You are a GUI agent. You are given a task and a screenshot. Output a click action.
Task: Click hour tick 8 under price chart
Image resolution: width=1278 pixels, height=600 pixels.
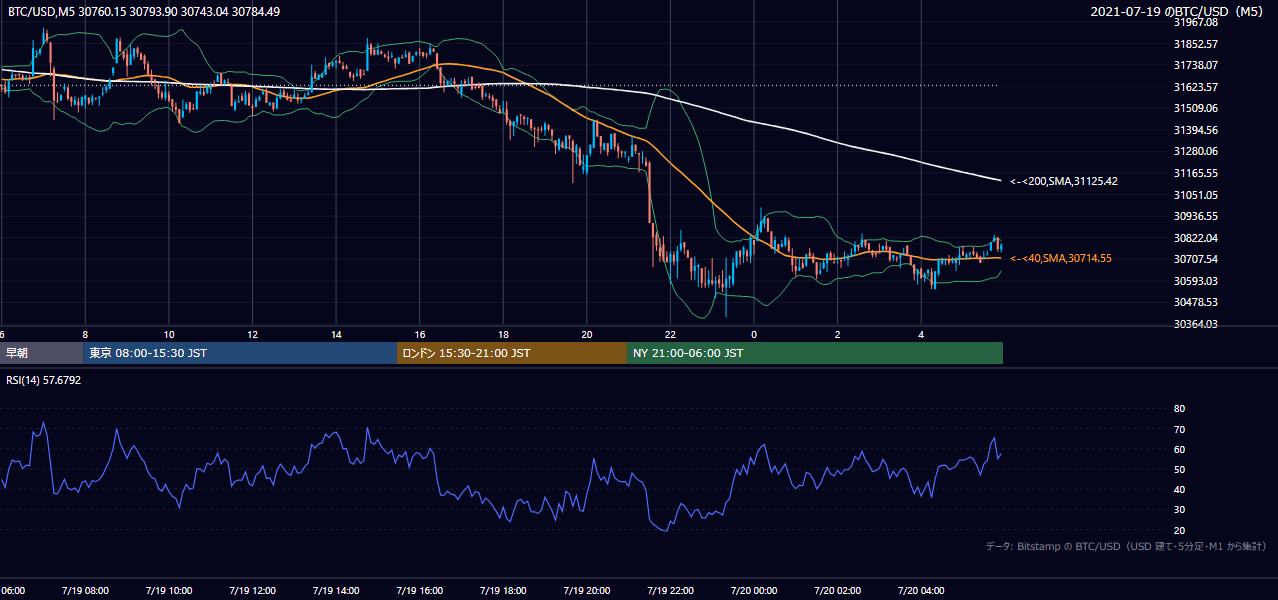[85, 334]
